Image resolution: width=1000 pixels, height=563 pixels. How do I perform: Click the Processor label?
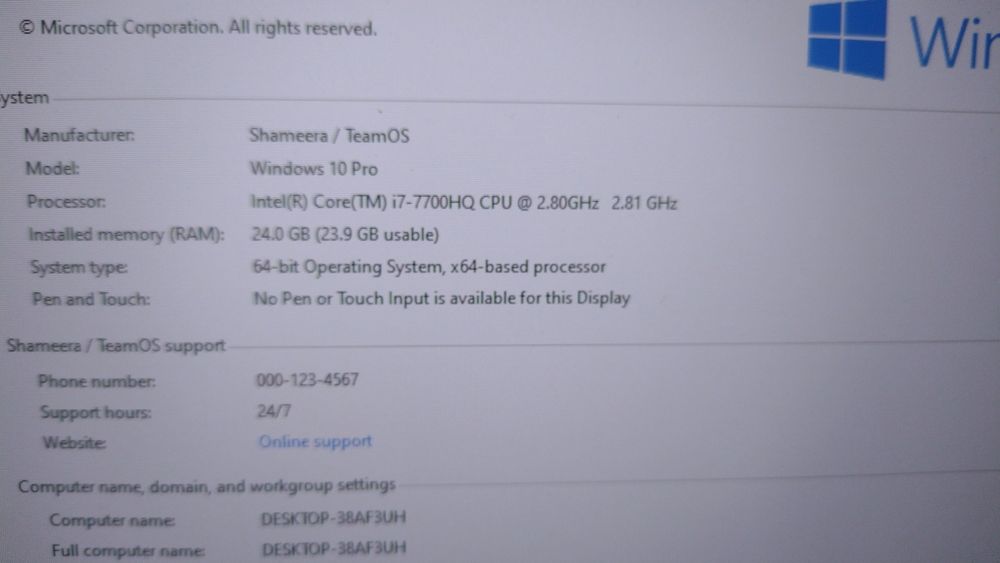click(x=66, y=201)
